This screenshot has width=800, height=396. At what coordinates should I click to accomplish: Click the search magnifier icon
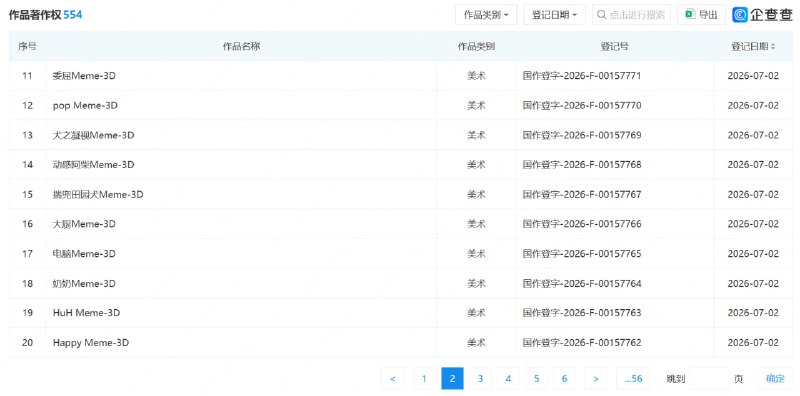tap(602, 15)
